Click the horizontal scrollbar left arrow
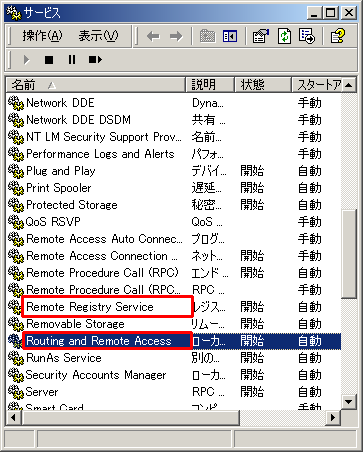 (x=14, y=417)
